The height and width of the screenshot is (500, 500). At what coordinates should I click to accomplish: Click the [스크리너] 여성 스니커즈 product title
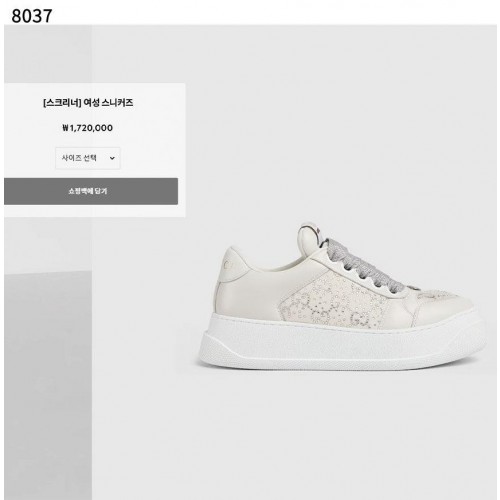(88, 103)
